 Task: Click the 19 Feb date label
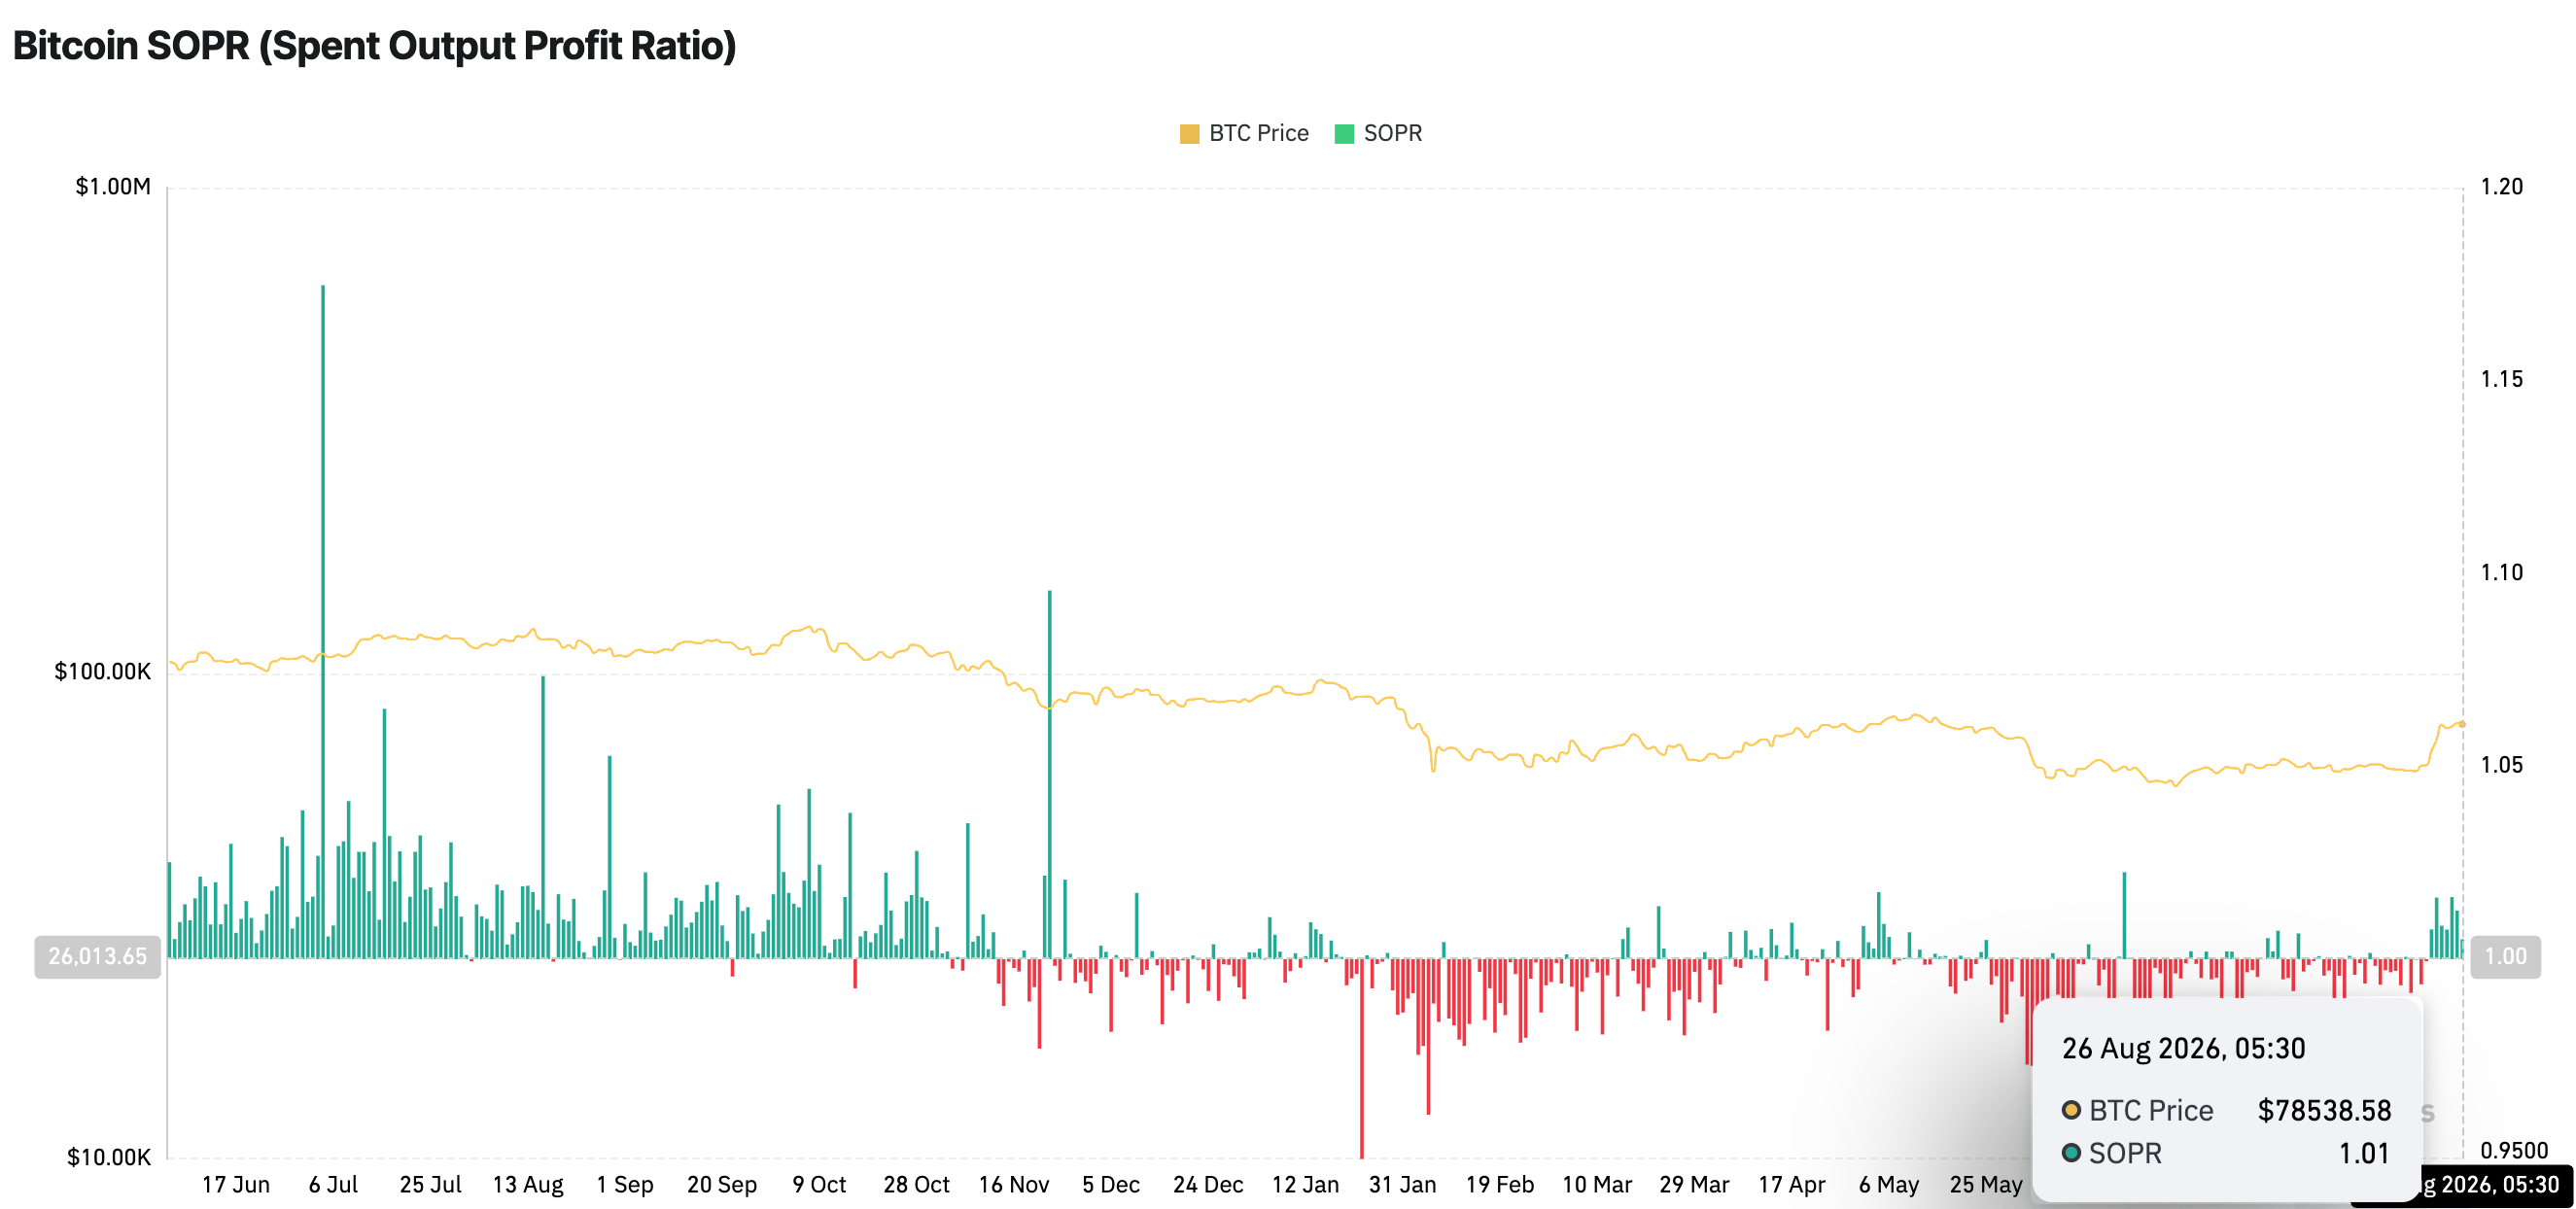[1500, 1185]
